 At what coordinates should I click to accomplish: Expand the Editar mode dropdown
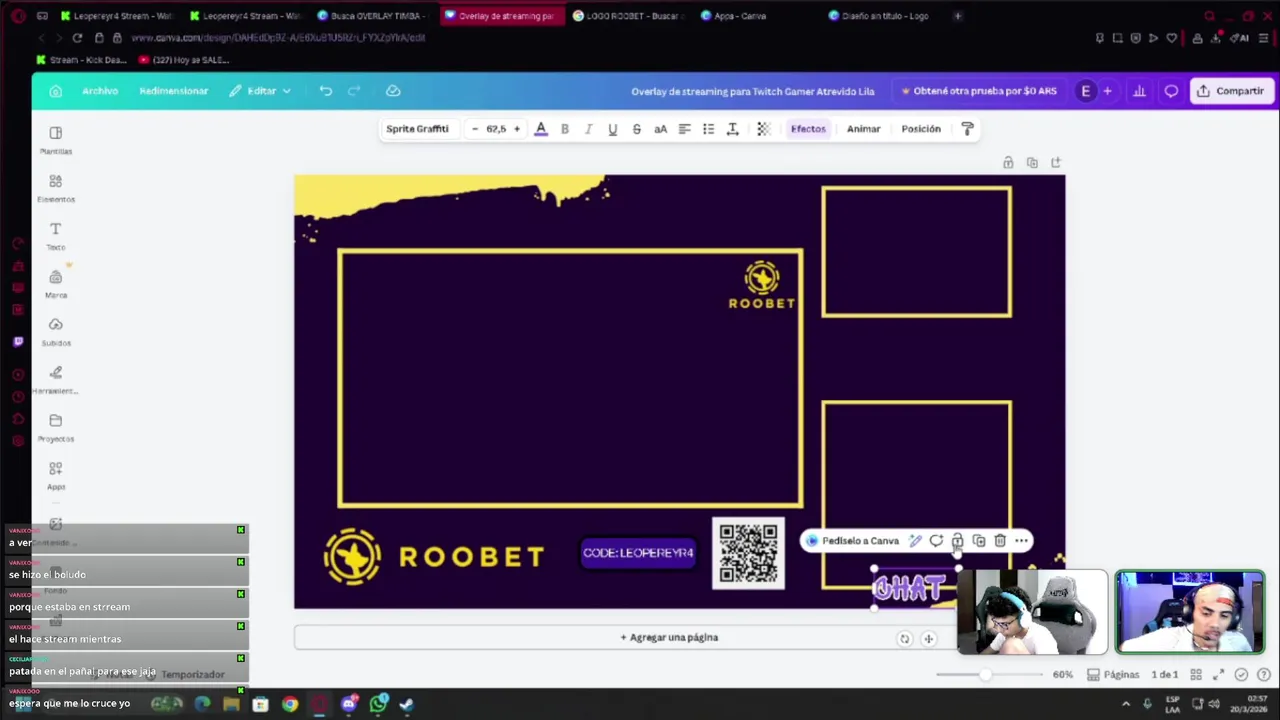(260, 91)
